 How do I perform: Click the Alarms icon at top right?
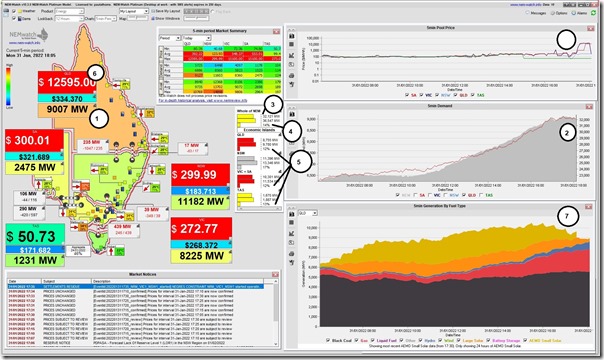click(x=574, y=13)
